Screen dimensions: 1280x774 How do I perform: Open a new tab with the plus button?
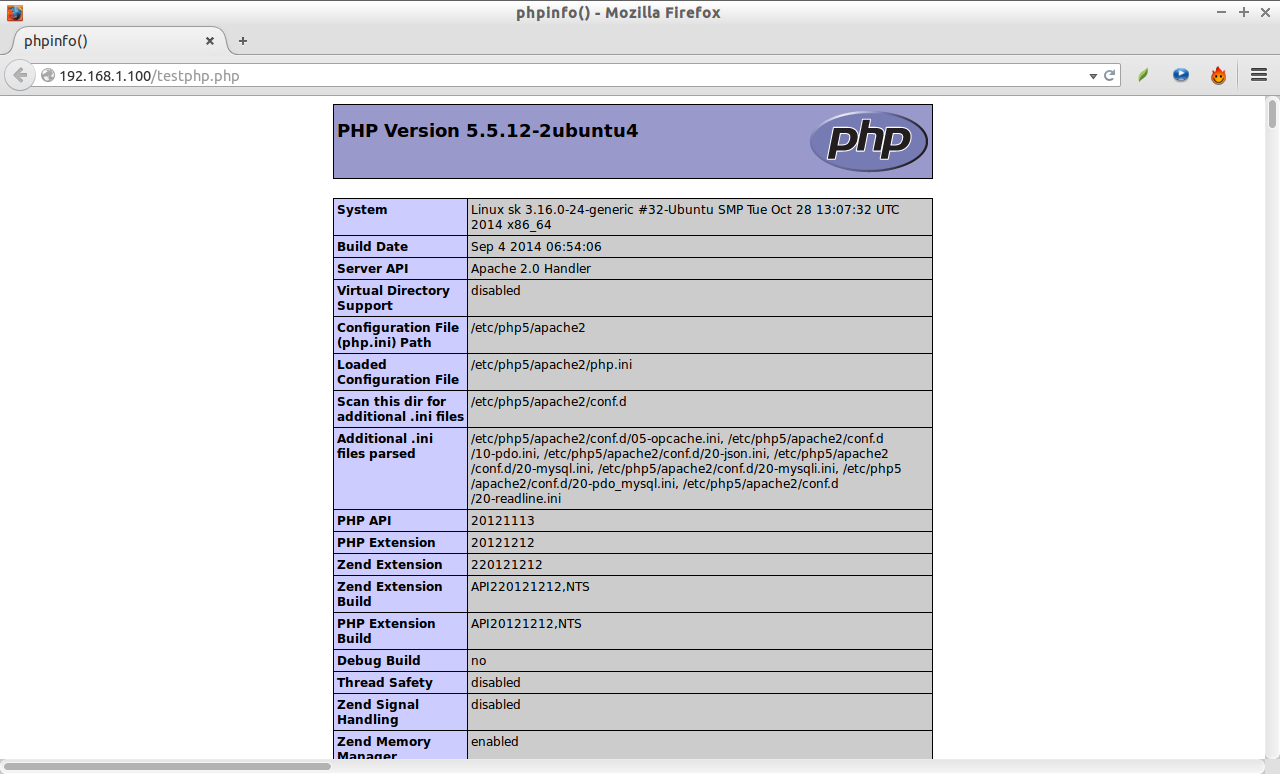point(242,41)
